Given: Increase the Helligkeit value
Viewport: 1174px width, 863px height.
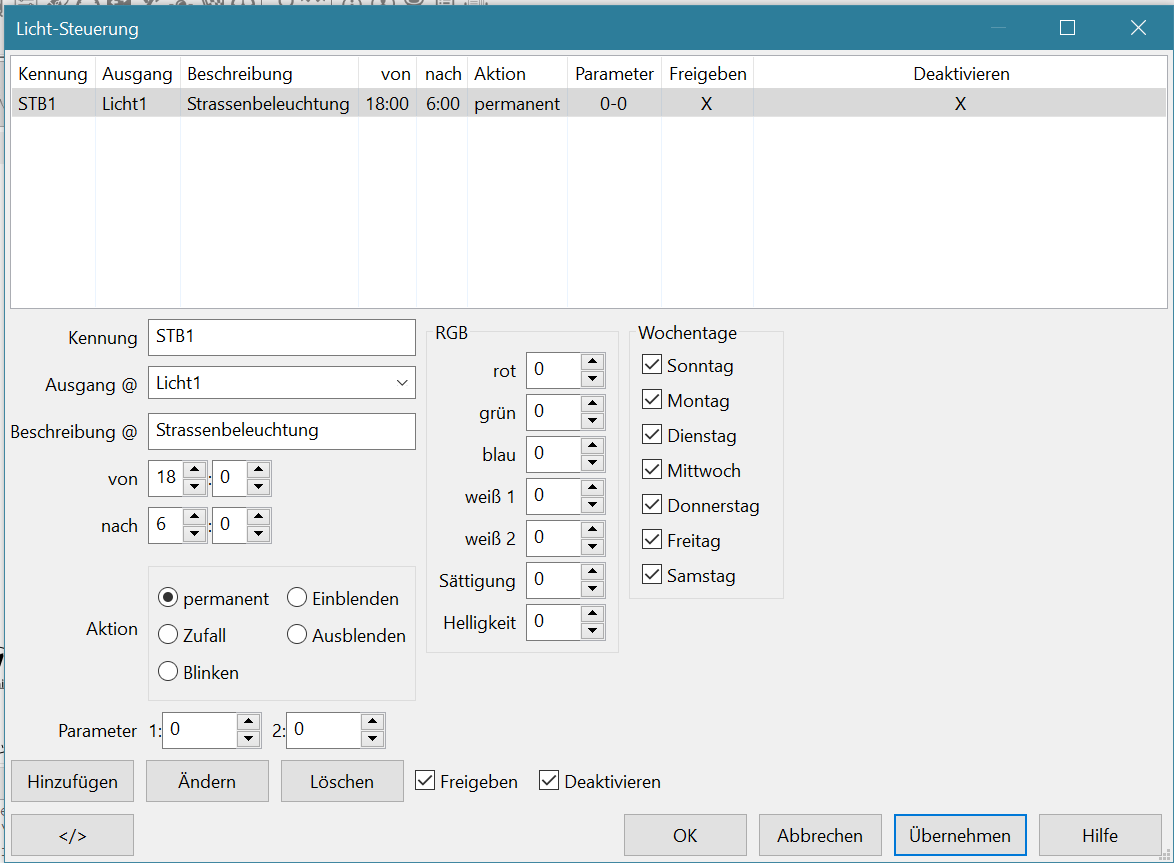Looking at the screenshot, I should (x=593, y=614).
